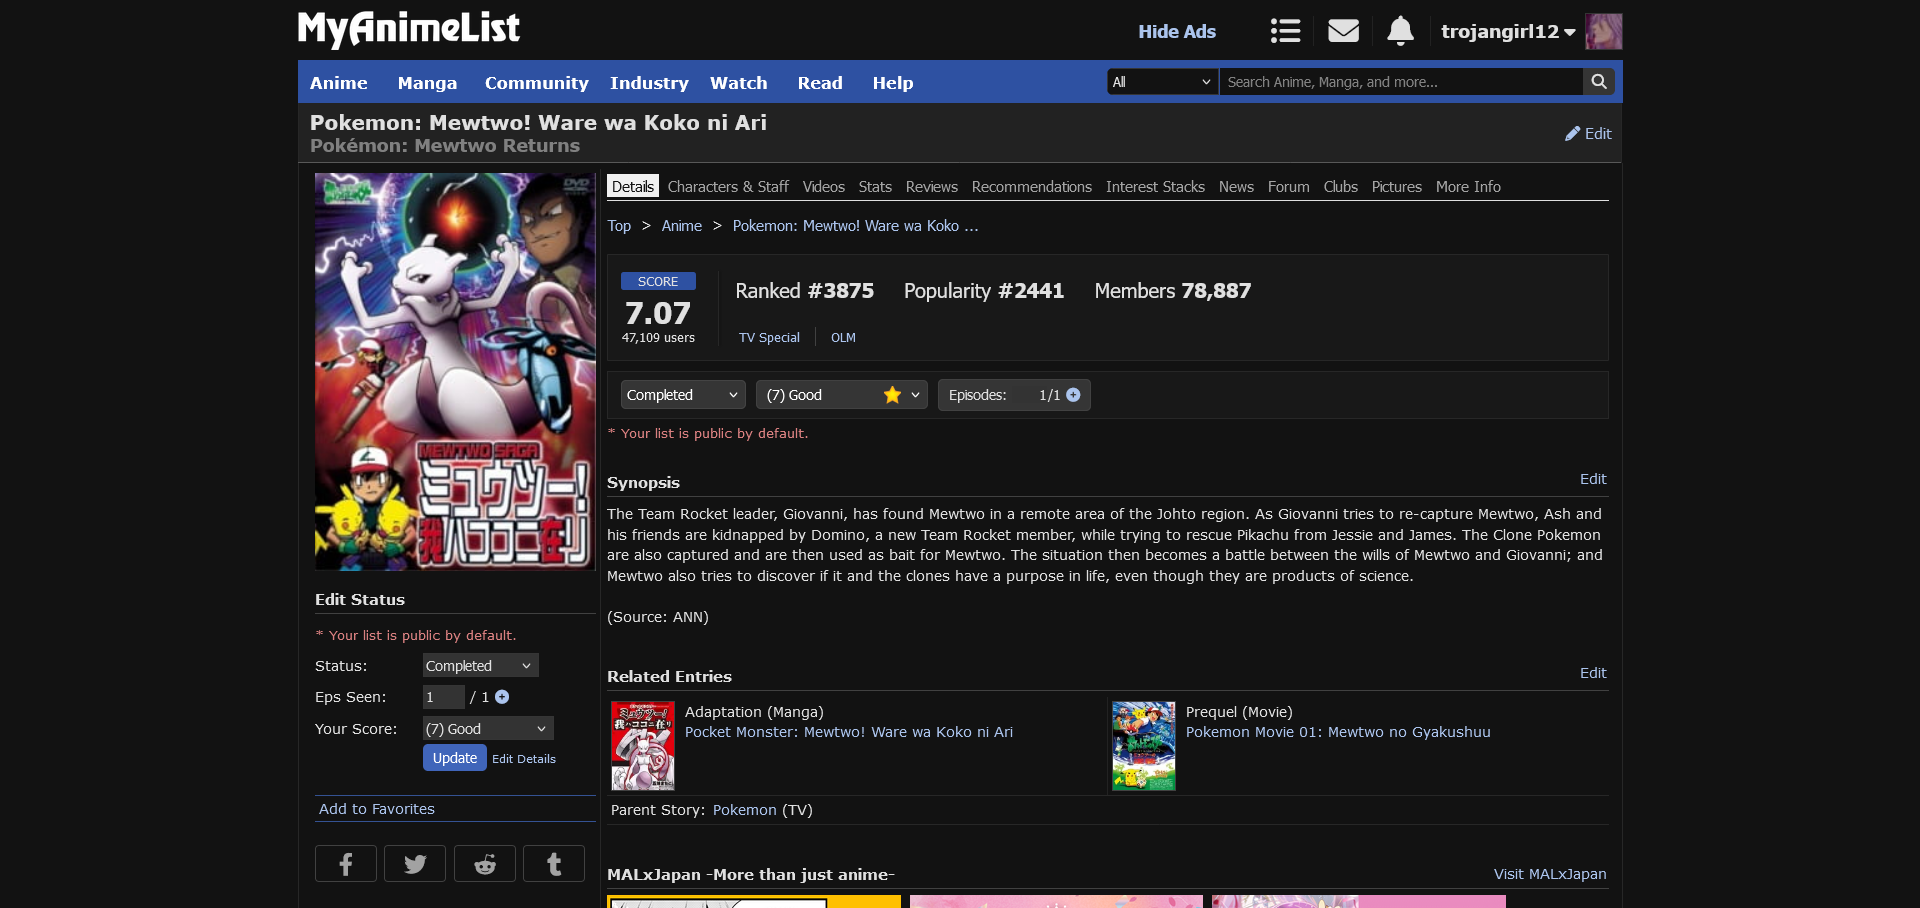The image size is (1920, 908).
Task: Open the Help navigation menu
Action: coord(893,83)
